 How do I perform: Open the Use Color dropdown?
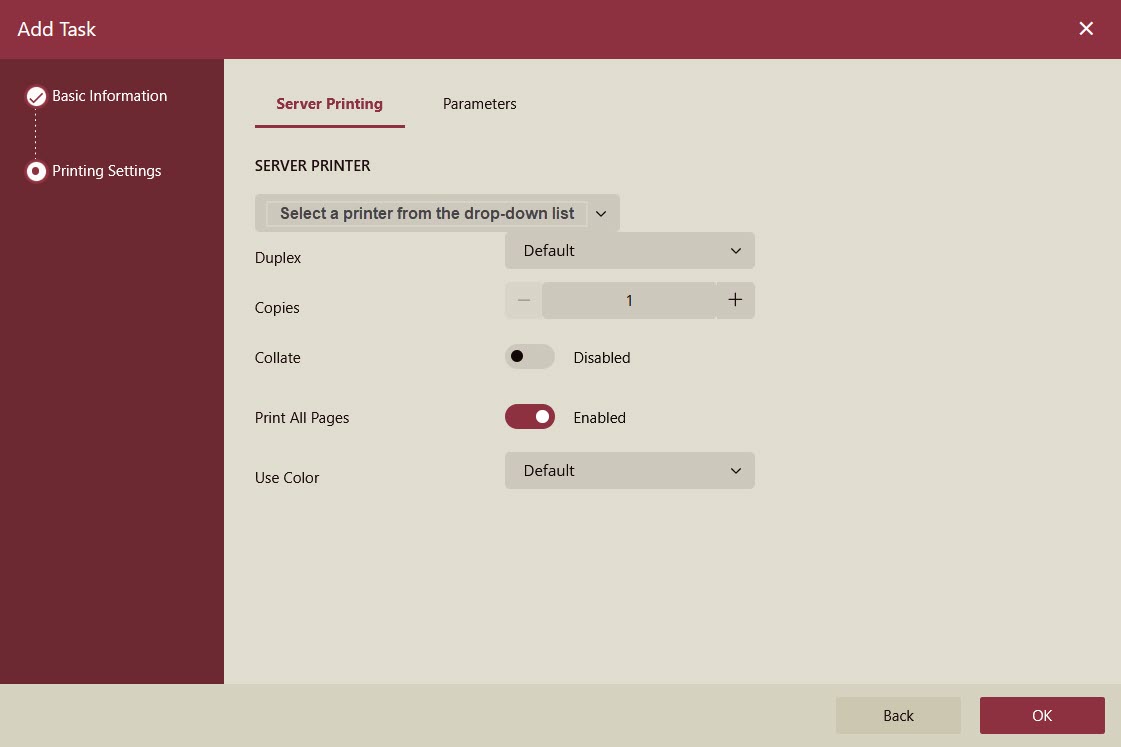point(629,471)
